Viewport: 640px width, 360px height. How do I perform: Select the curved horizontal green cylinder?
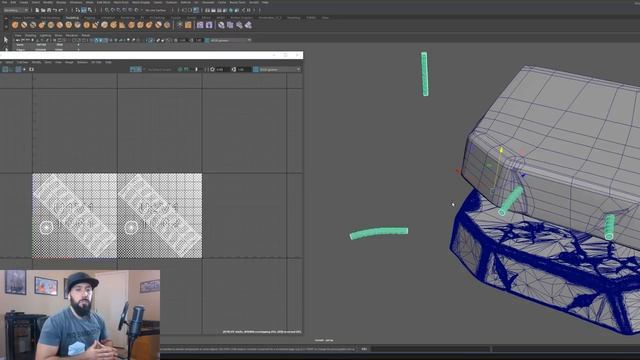point(379,233)
